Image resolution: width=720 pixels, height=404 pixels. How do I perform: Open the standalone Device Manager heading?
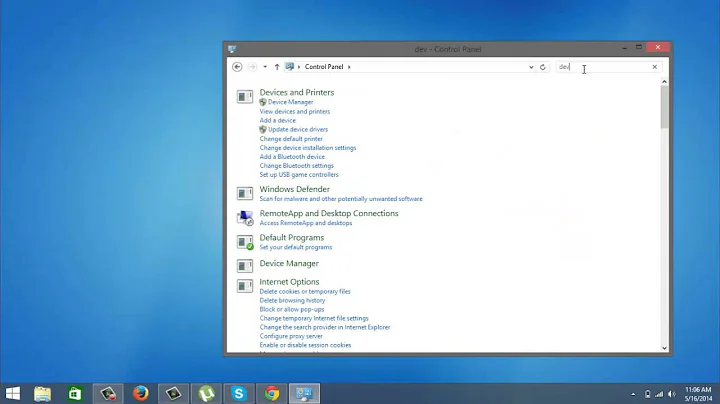tap(289, 264)
